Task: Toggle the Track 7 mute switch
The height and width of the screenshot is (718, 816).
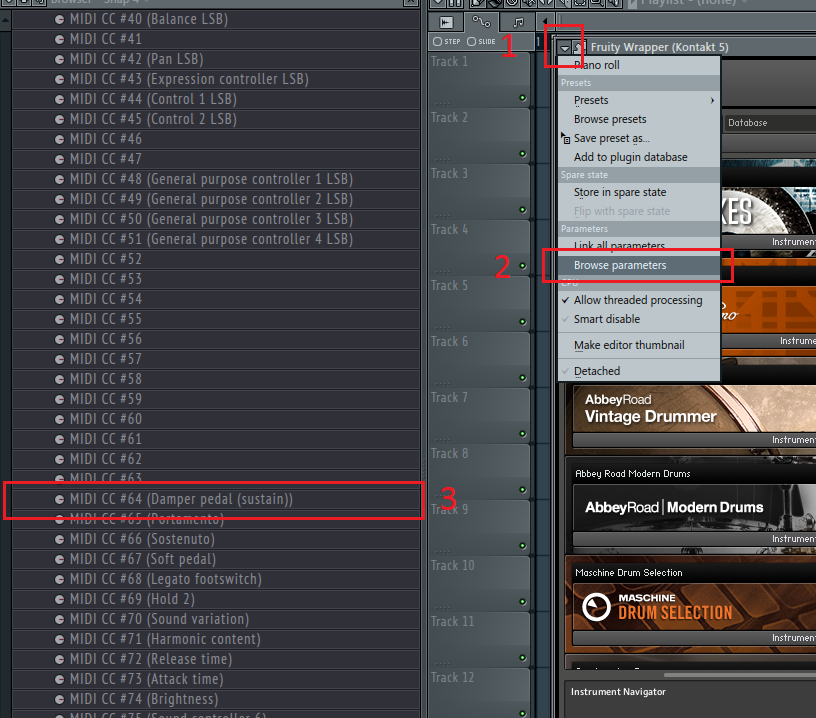Action: click(522, 433)
